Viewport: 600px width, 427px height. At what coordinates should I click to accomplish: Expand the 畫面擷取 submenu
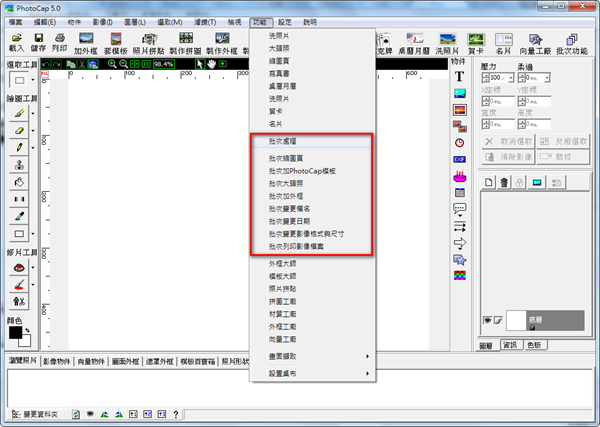click(313, 356)
